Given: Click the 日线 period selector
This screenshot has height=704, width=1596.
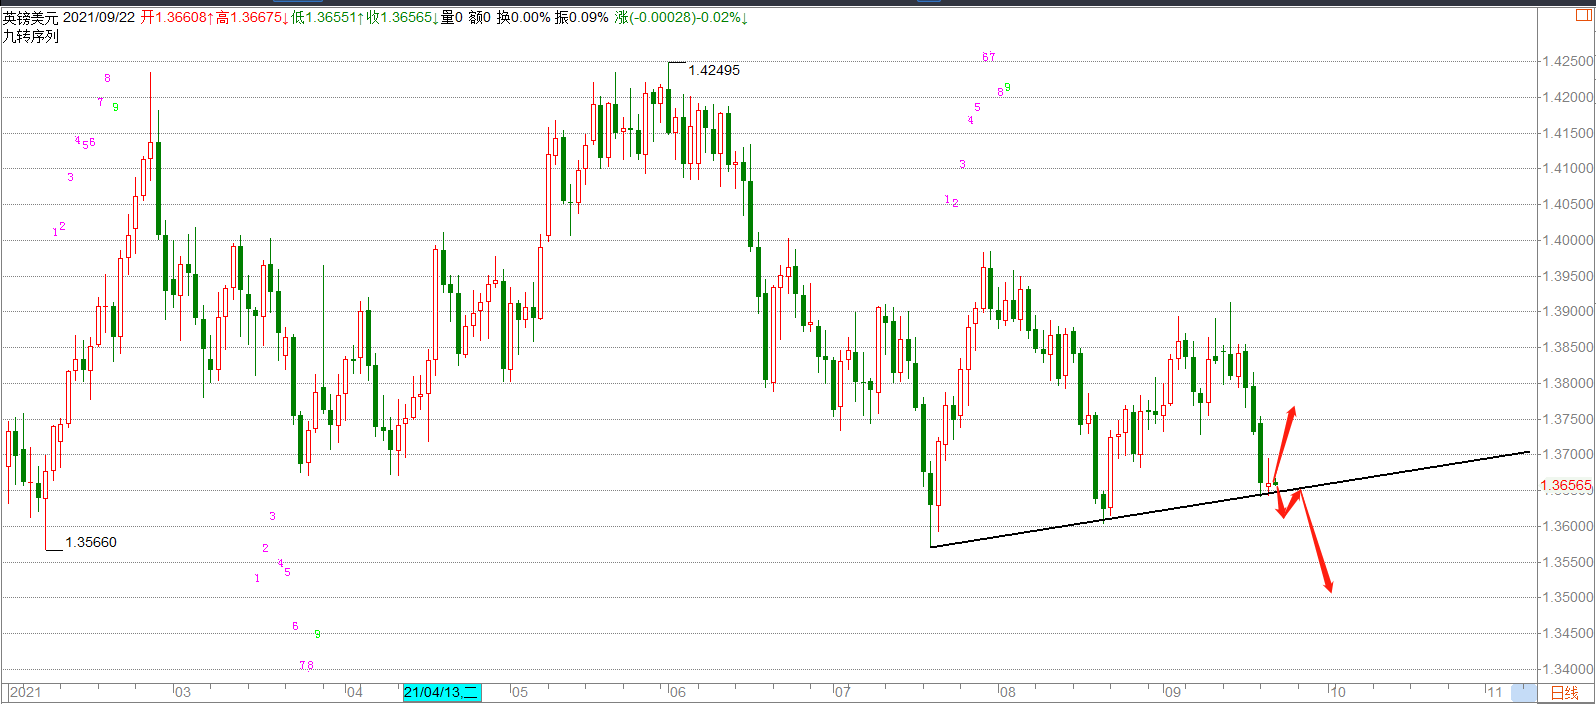Looking at the screenshot, I should pyautogui.click(x=1564, y=692).
